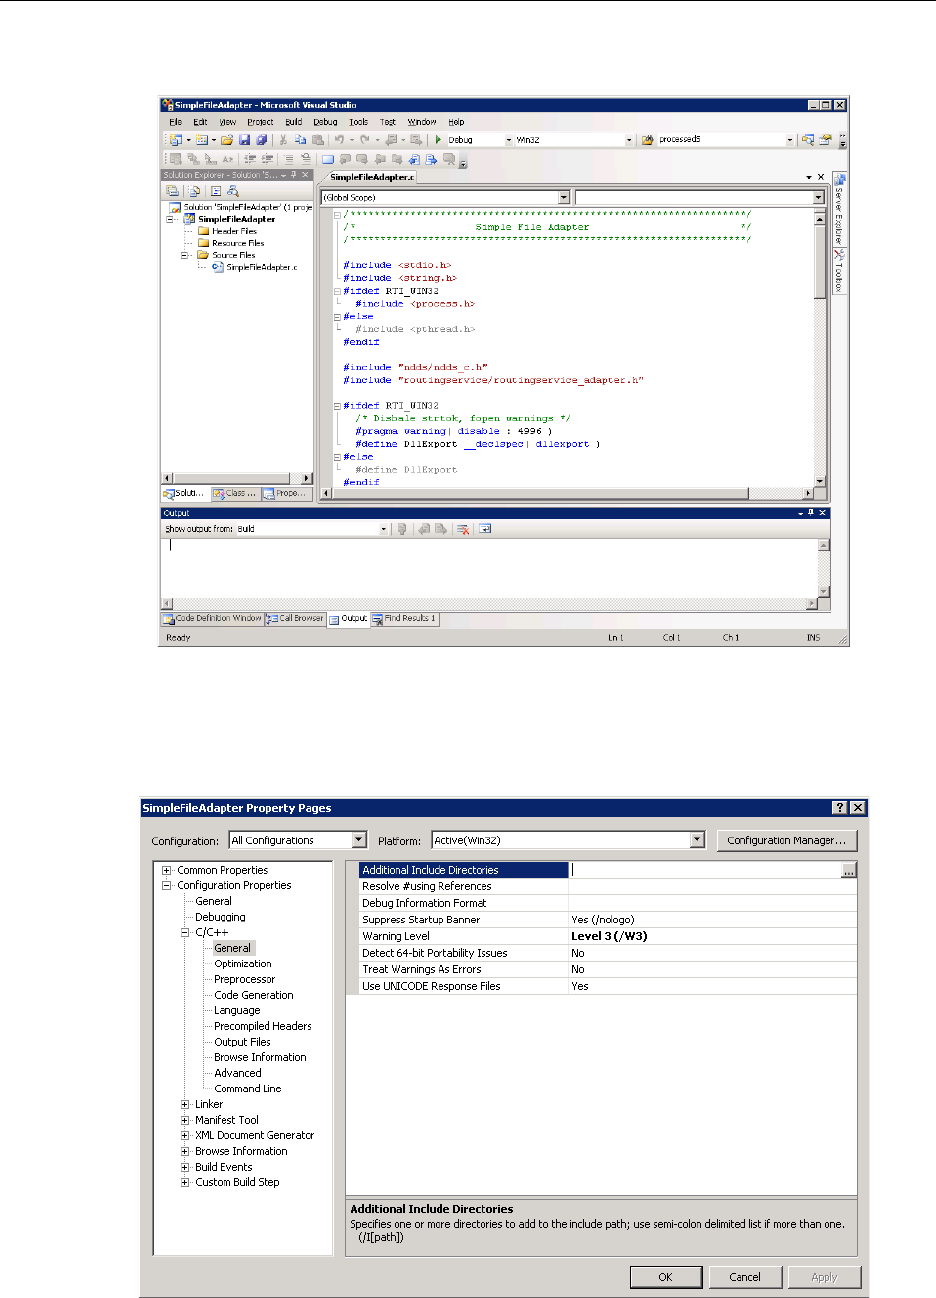Click the Redo arrow icon

364,140
